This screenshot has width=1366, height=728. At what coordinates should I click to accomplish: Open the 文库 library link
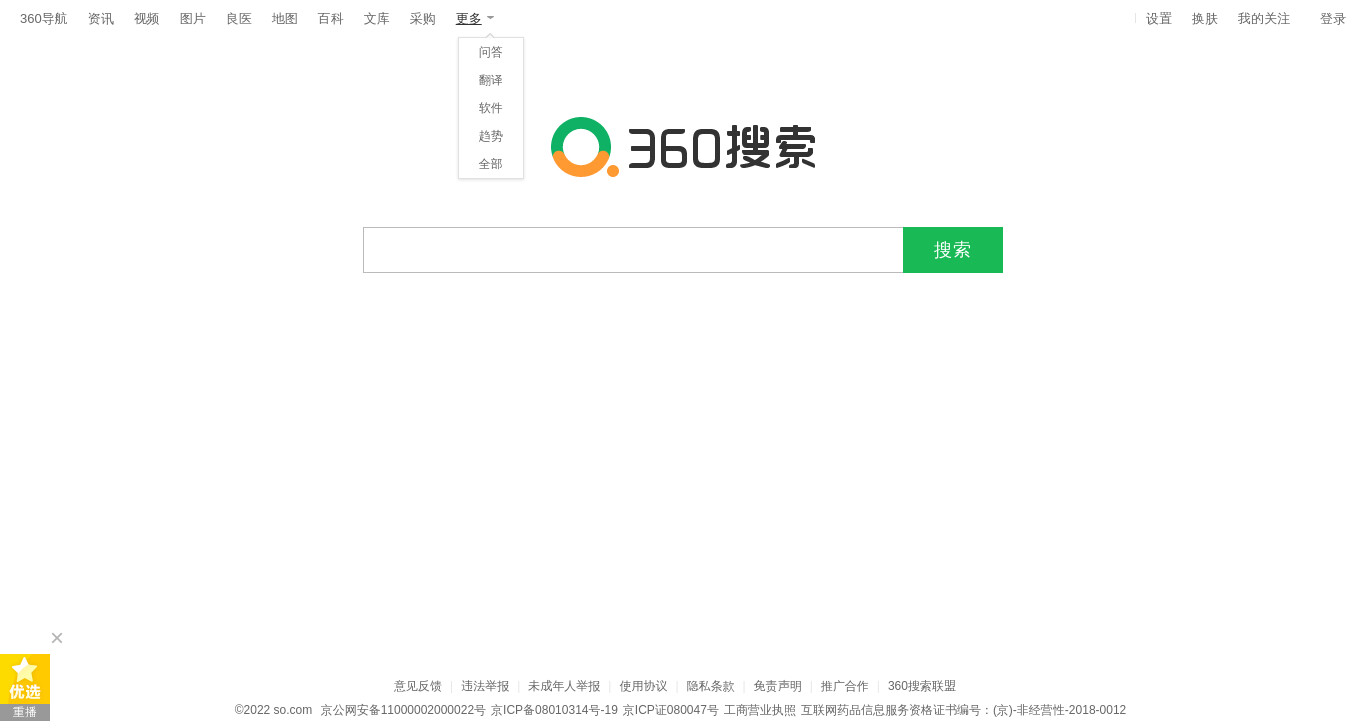[x=377, y=19]
